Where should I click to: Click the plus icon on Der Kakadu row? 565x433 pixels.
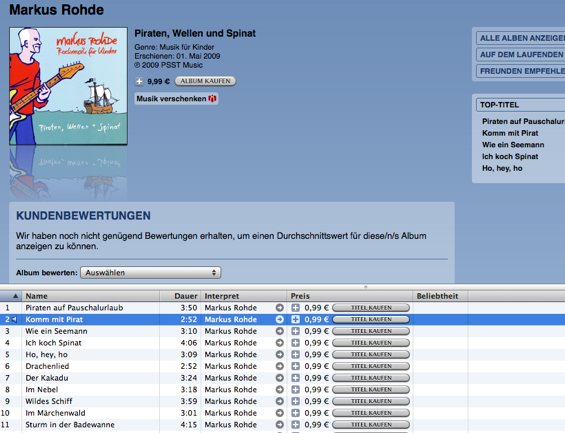click(295, 378)
